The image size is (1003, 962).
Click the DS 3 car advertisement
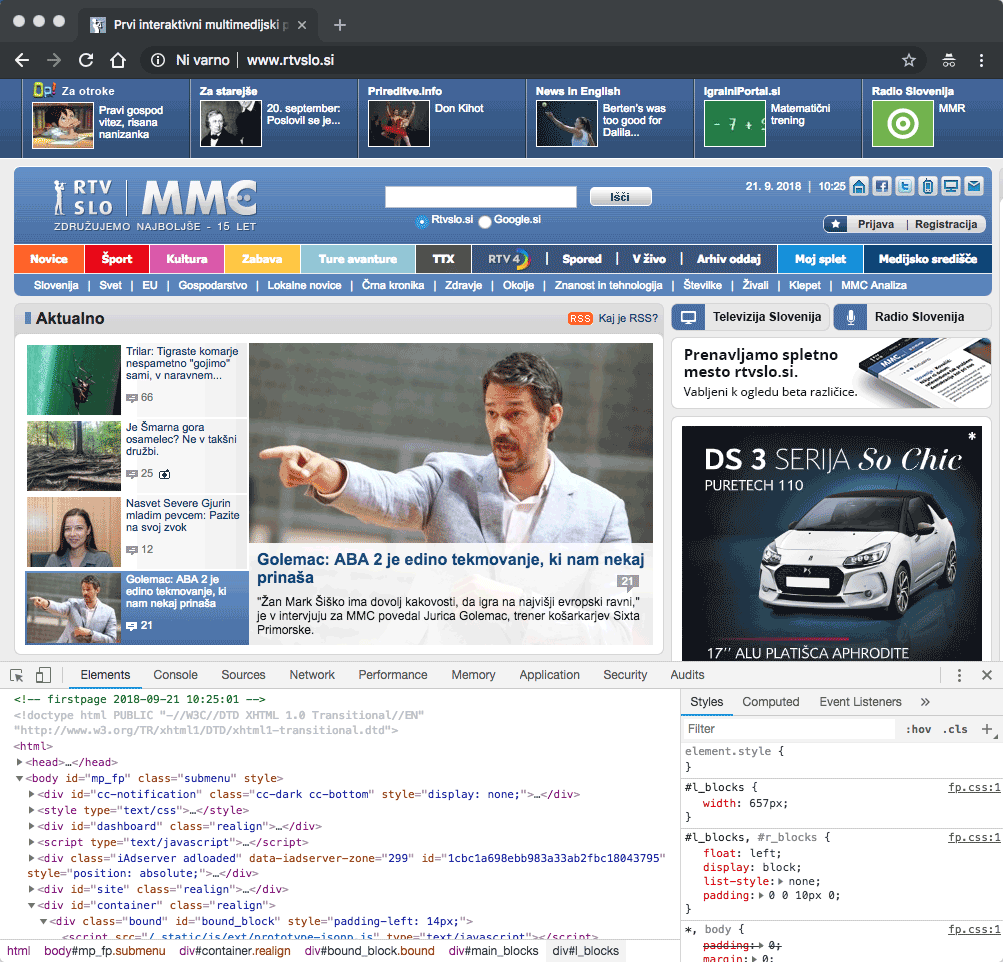pyautogui.click(x=832, y=544)
